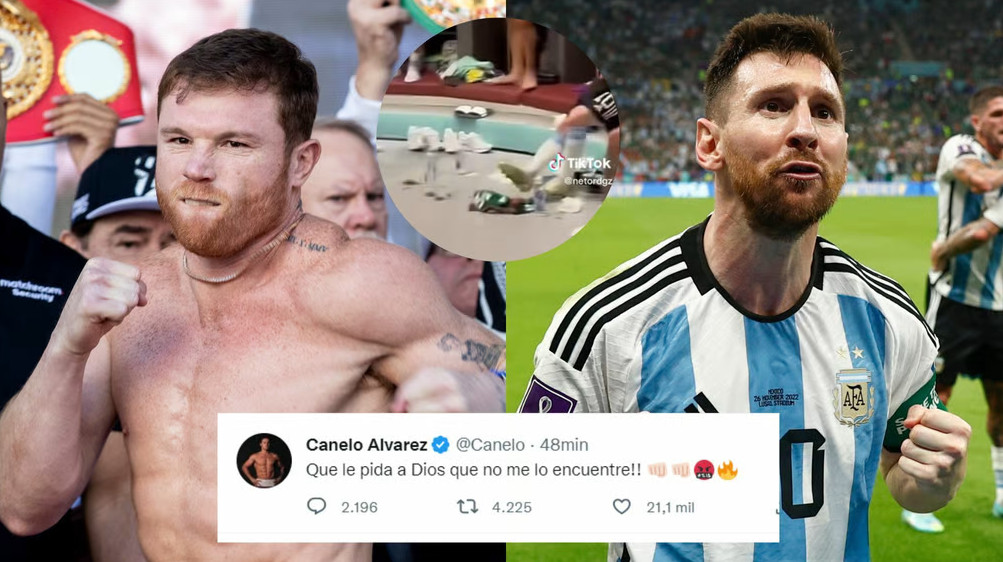Click the fire emoji in the tweet
1003x562 pixels.
(x=727, y=471)
